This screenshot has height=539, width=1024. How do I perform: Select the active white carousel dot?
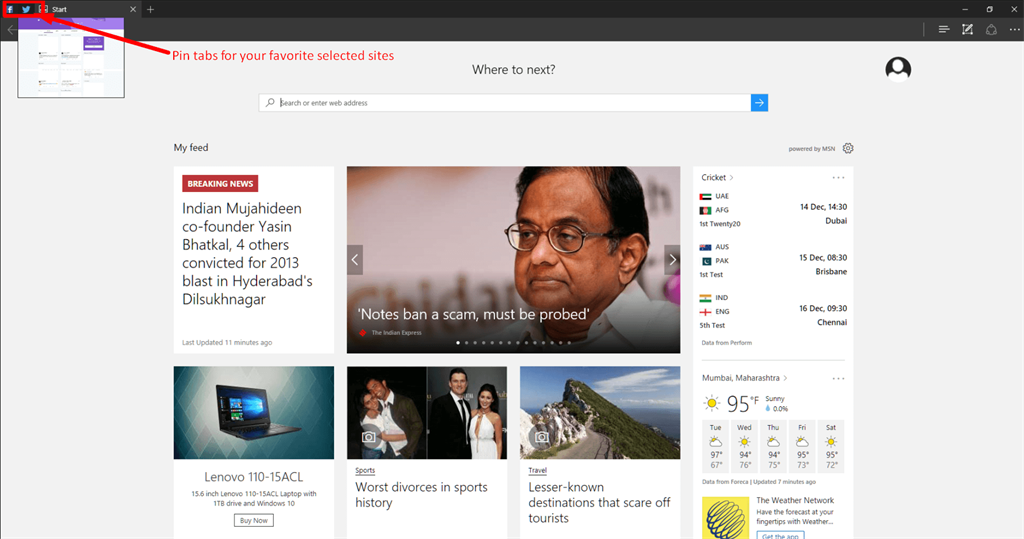pos(458,342)
